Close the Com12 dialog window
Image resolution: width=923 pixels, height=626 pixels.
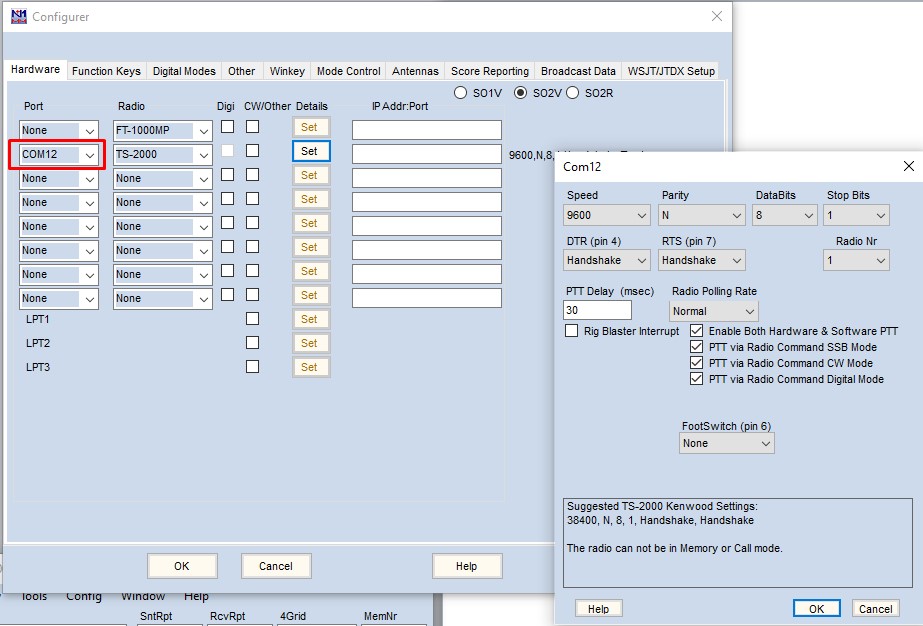click(x=908, y=166)
